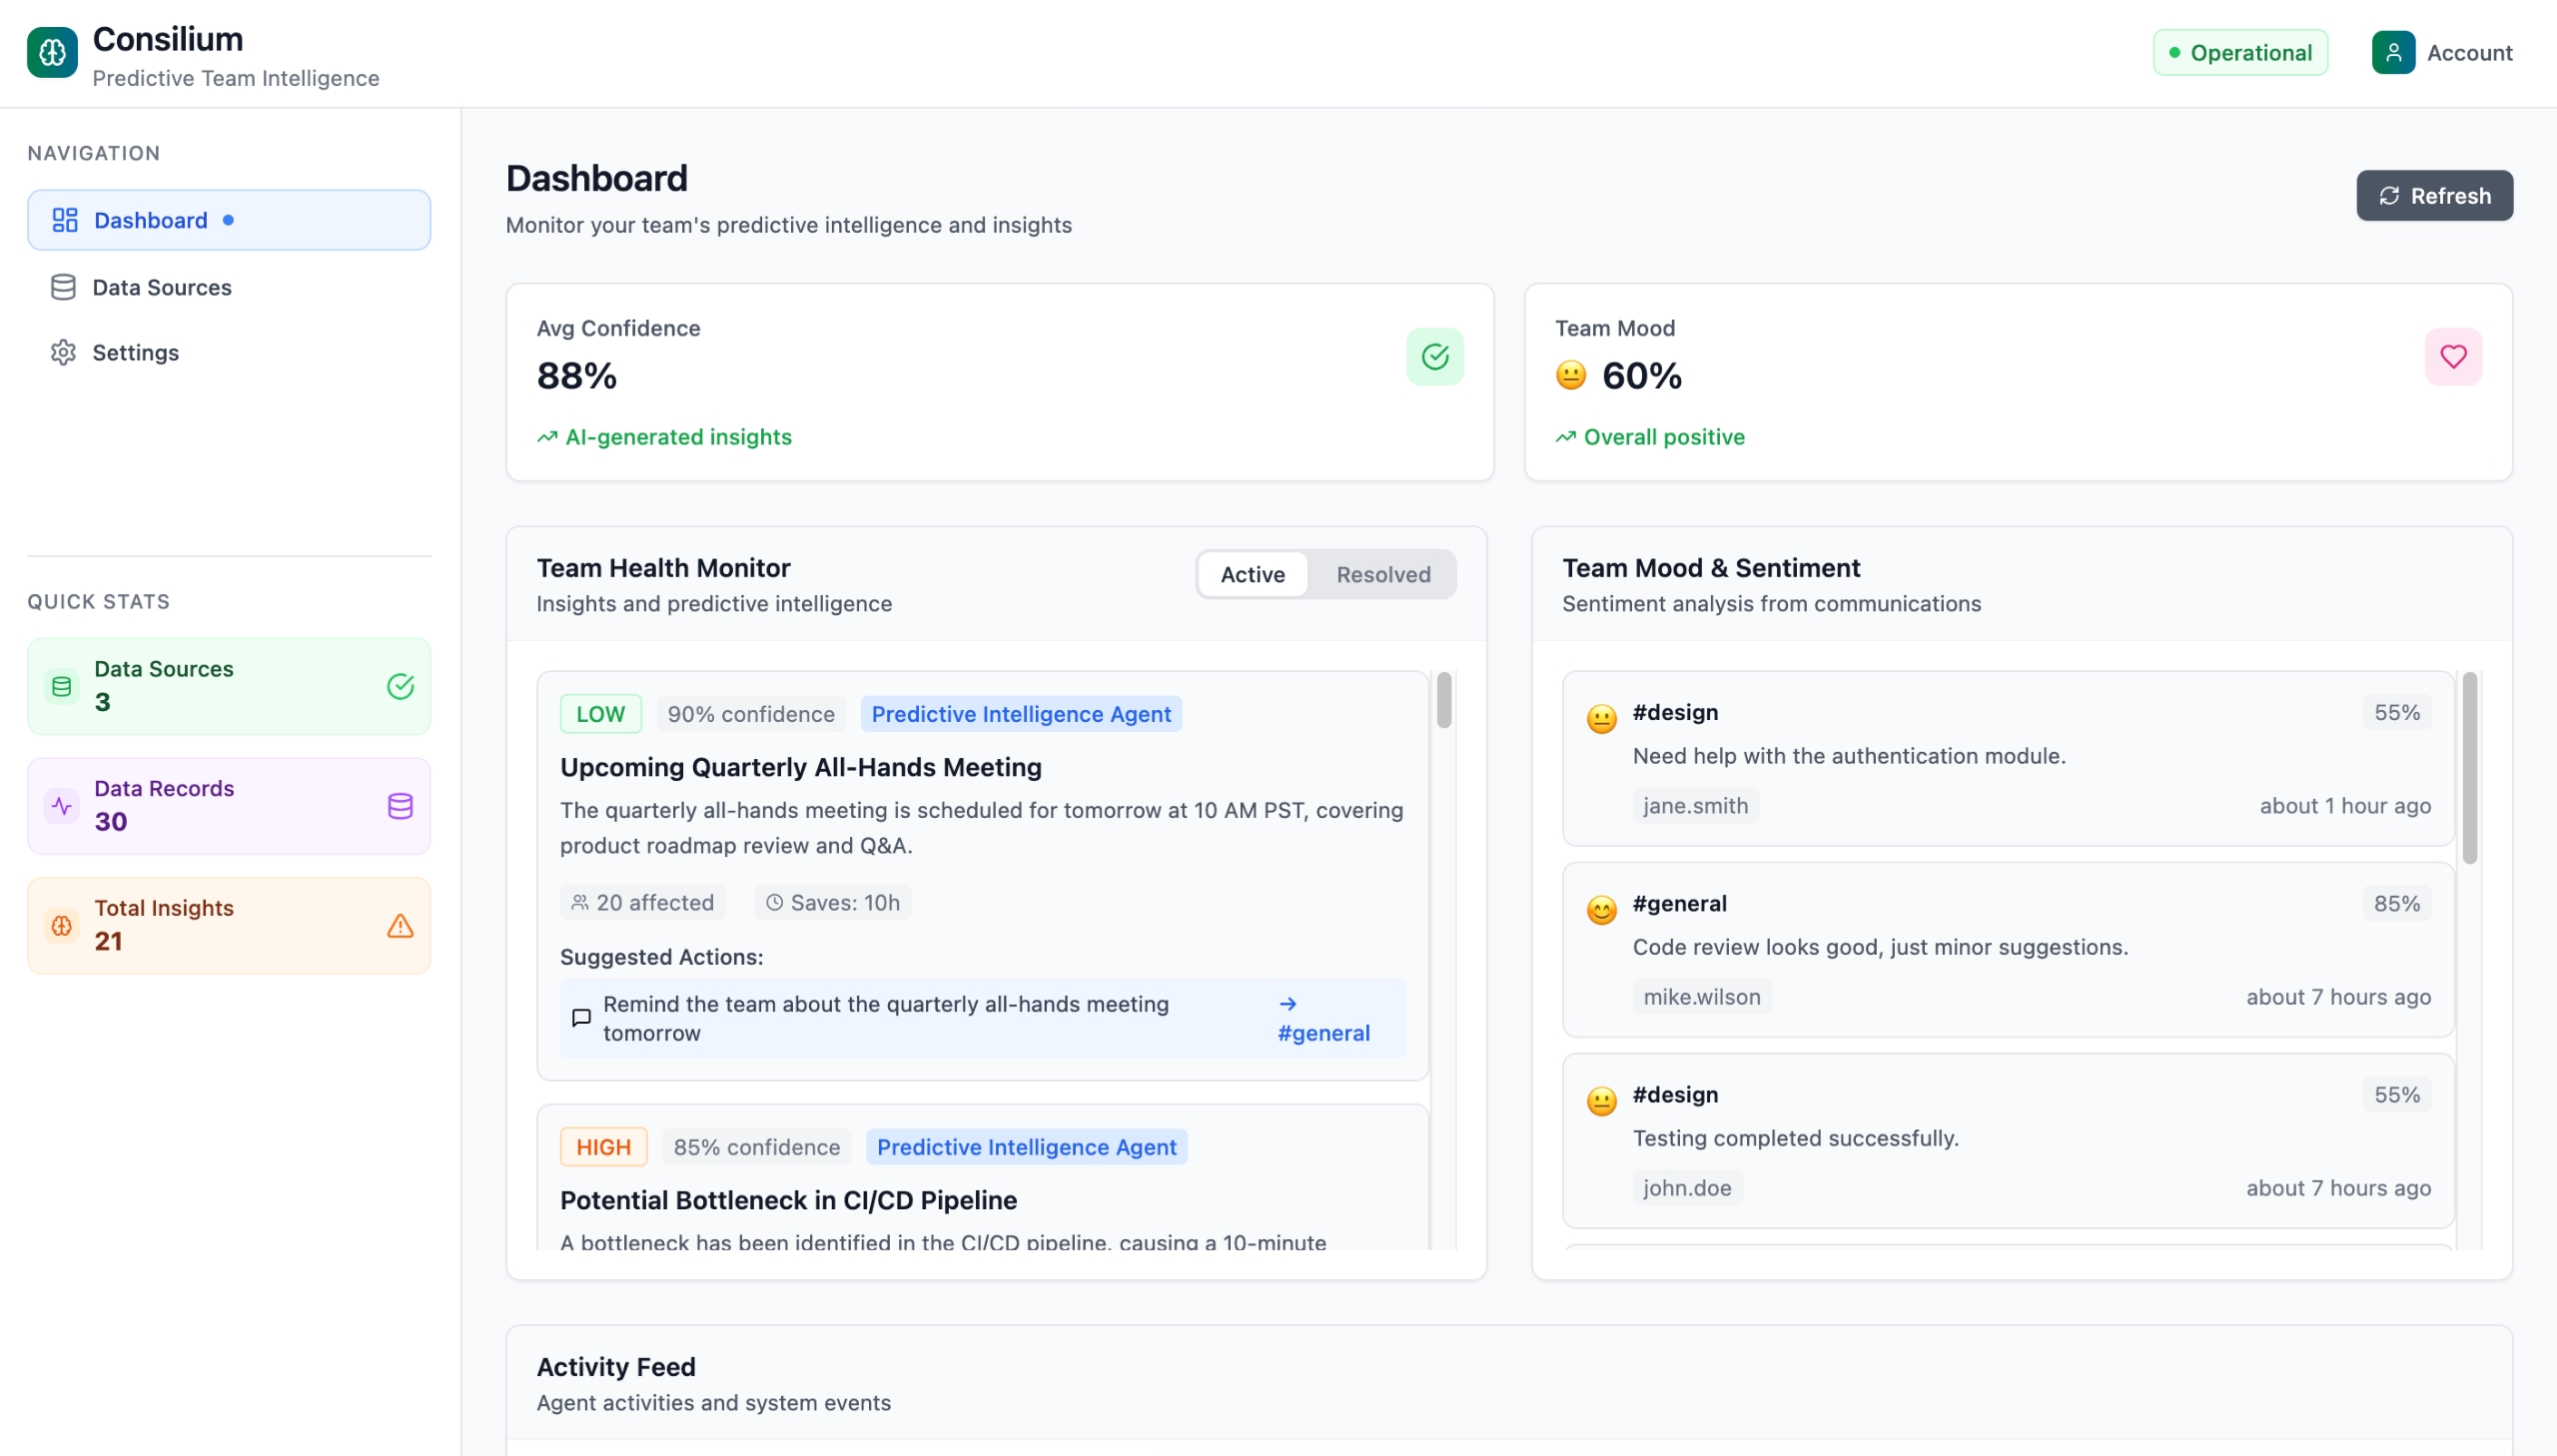This screenshot has width=2557, height=1456.
Task: Click pink heart icon in Team Mood card
Action: point(2452,356)
